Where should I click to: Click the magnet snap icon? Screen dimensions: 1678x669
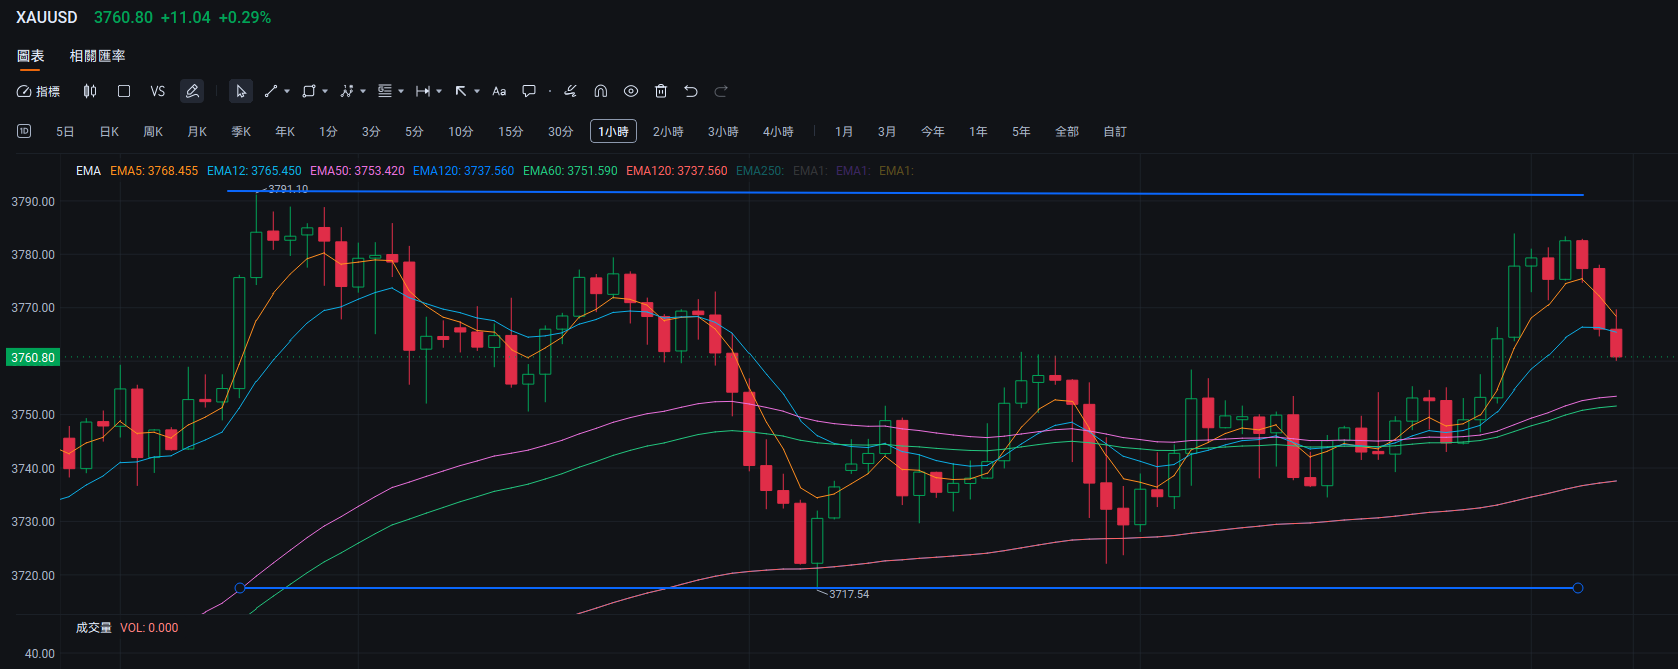600,91
